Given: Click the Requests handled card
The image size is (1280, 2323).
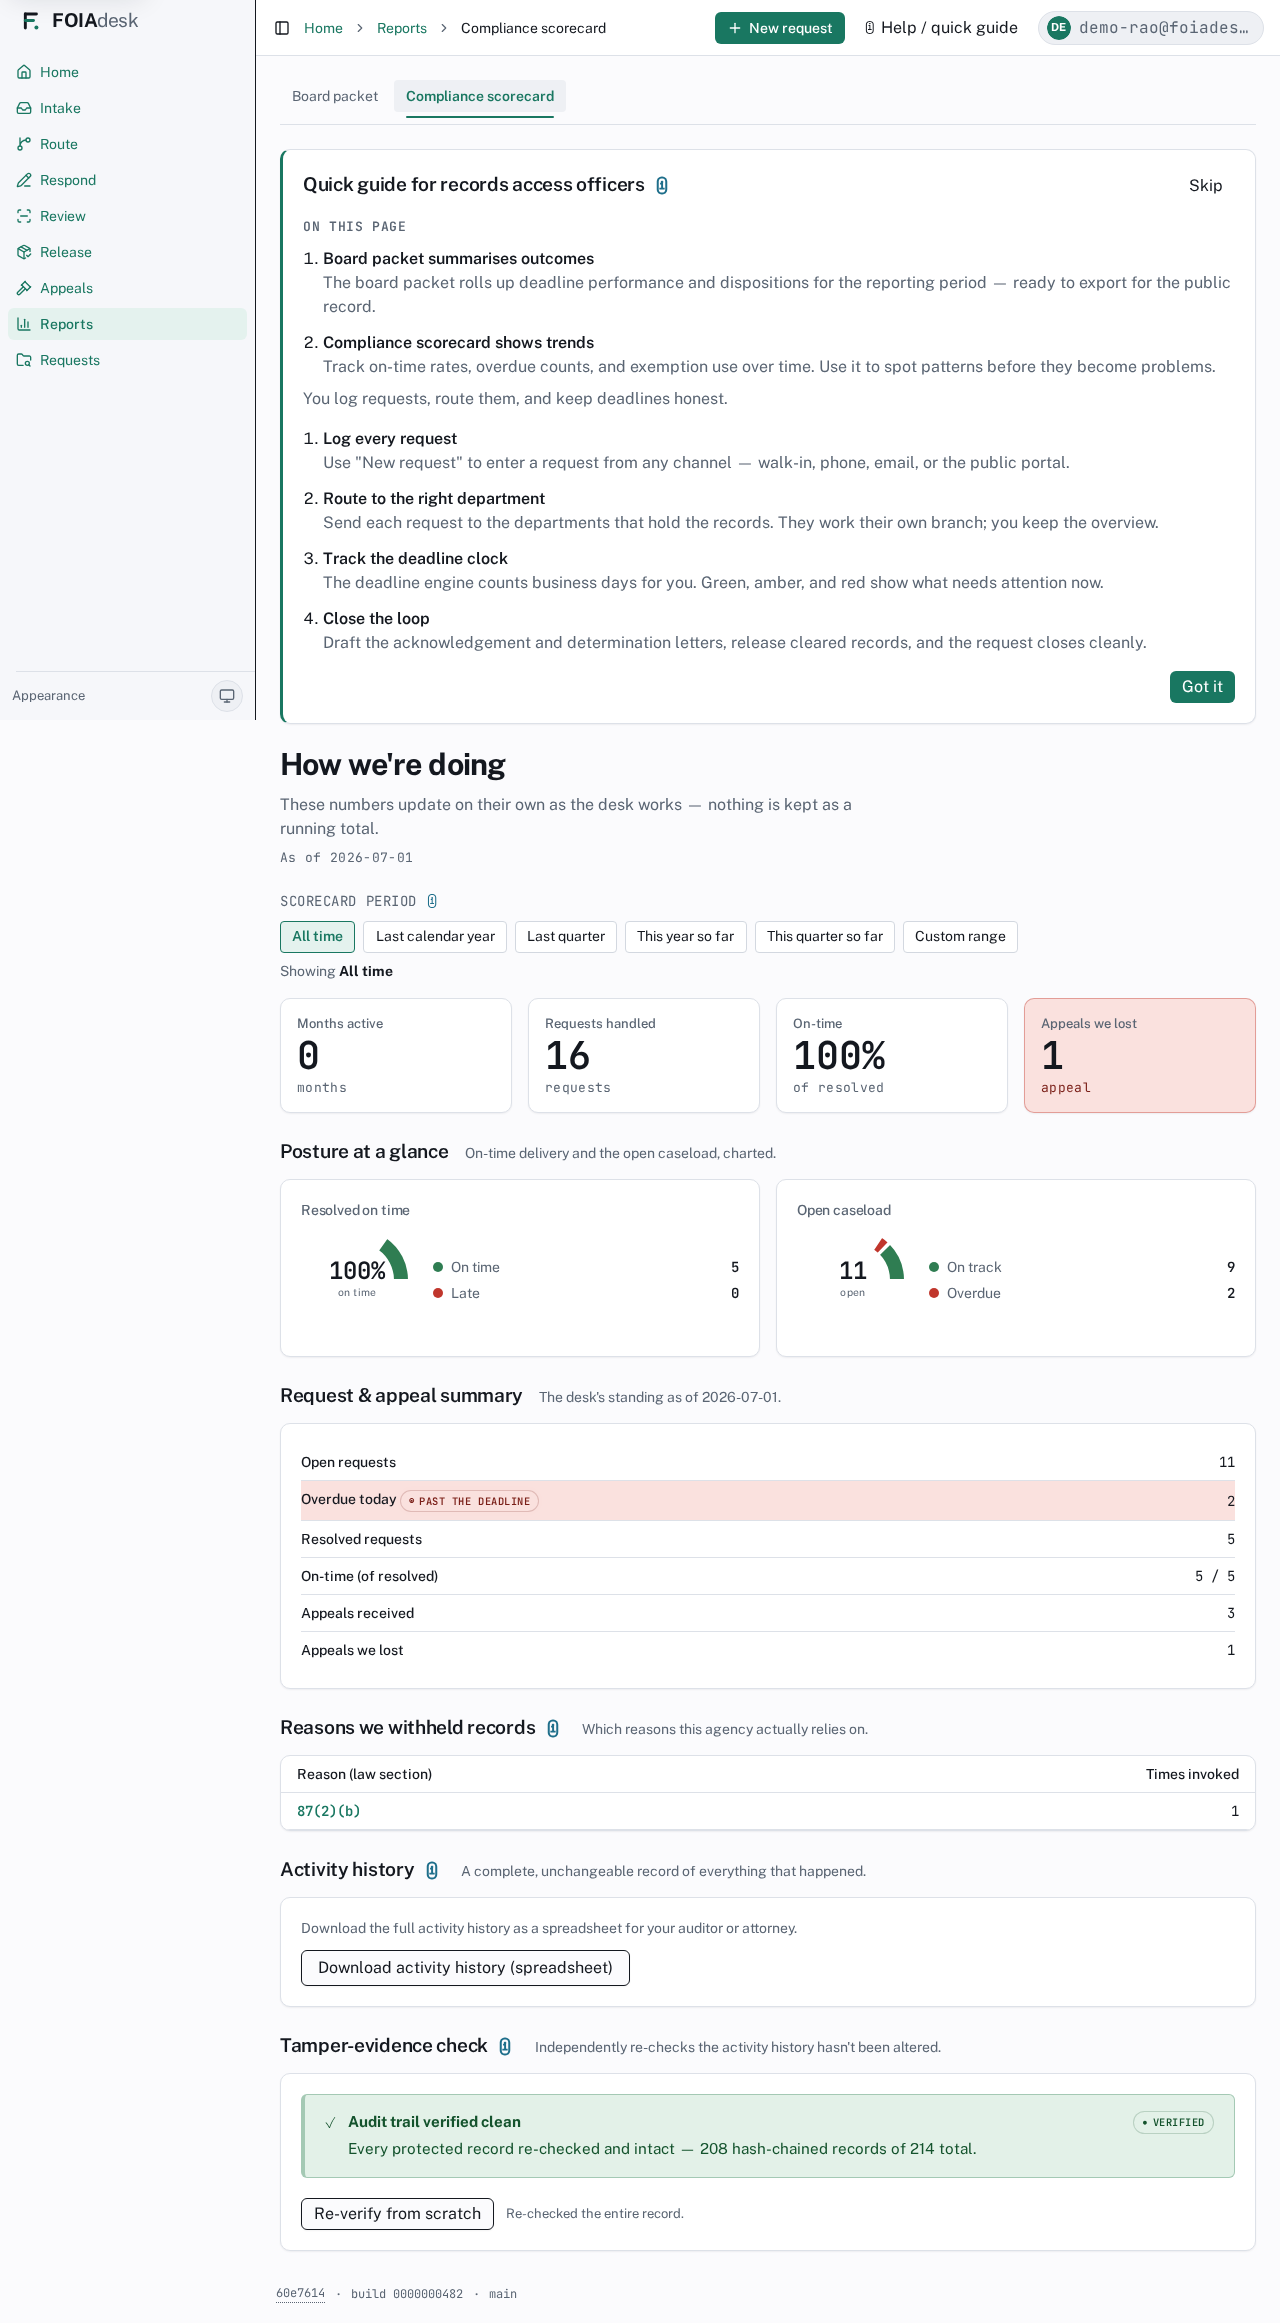Looking at the screenshot, I should click(x=644, y=1055).
